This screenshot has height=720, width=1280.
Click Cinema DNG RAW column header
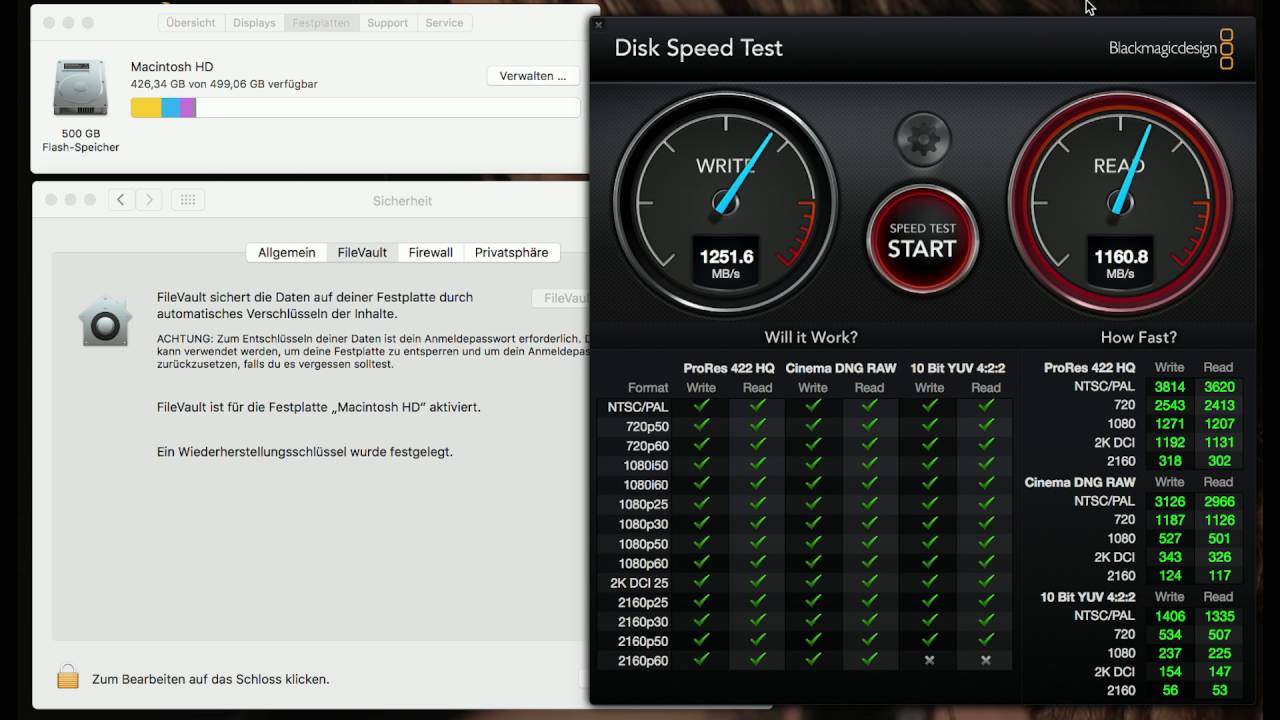[x=841, y=368]
